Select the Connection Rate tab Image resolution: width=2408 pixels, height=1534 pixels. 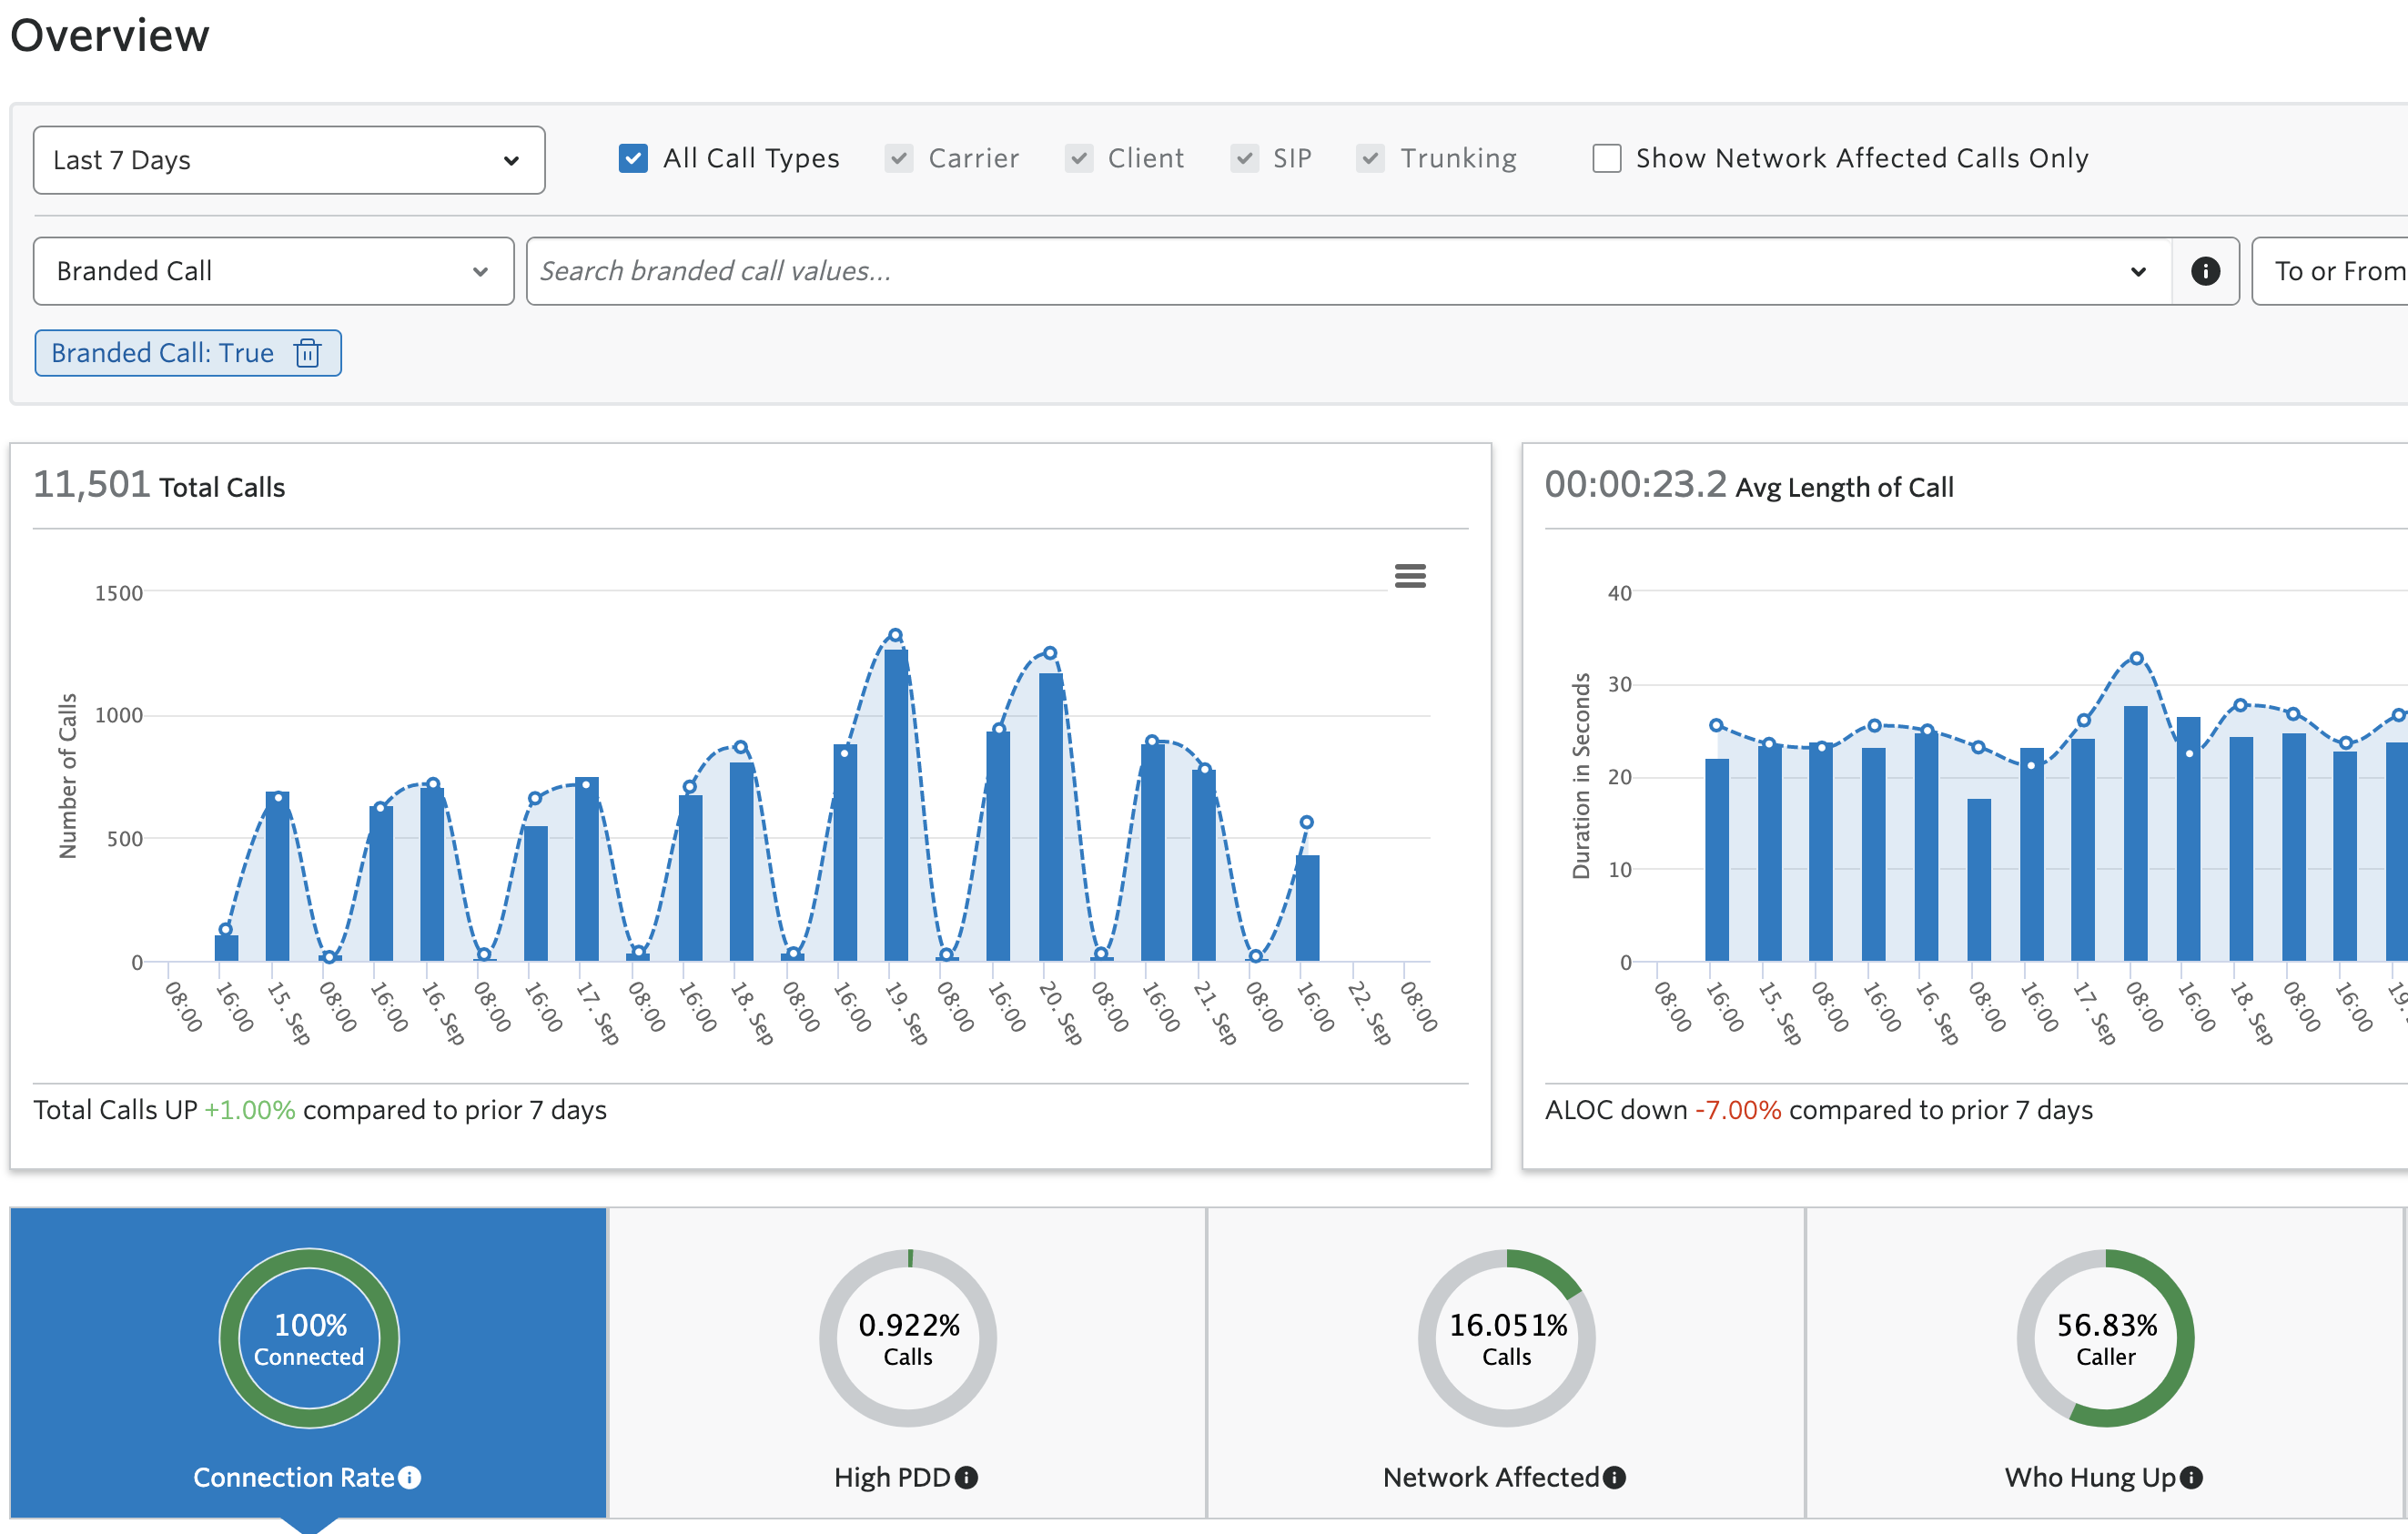coord(309,1362)
